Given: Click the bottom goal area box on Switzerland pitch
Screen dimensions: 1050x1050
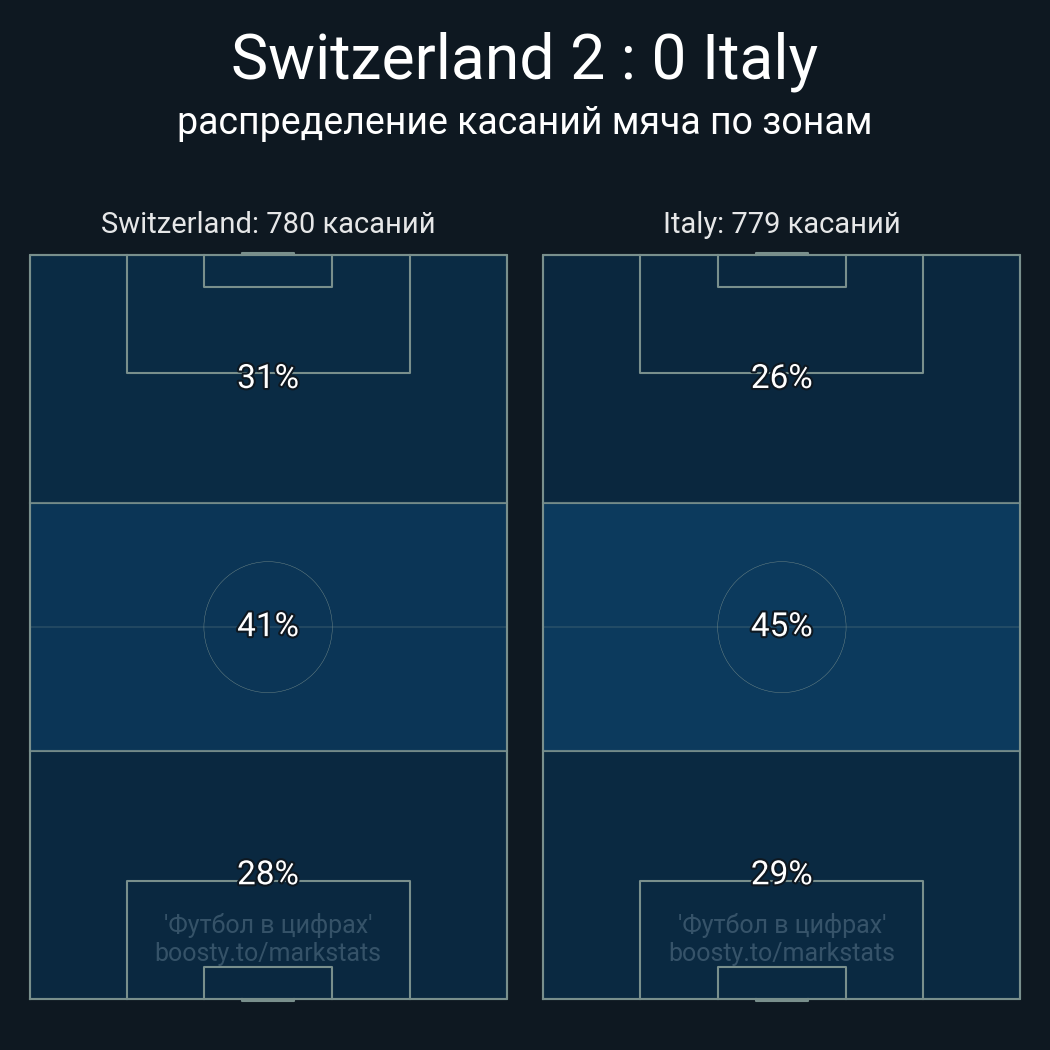Looking at the screenshot, I should pyautogui.click(x=268, y=982).
